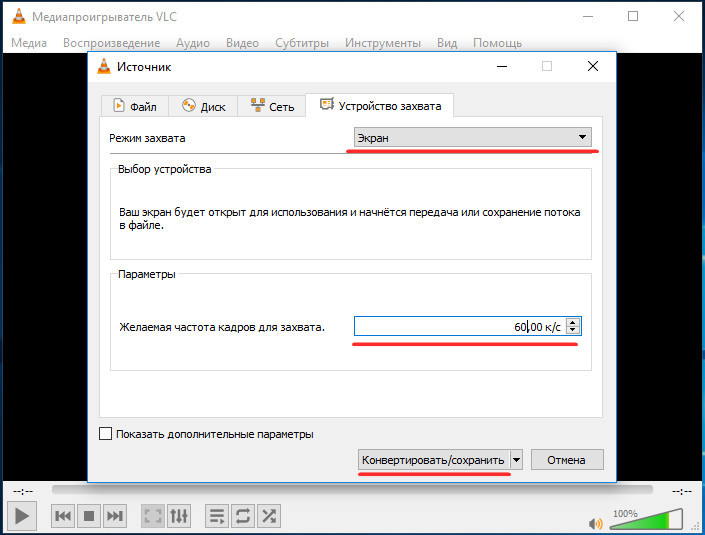Minimize the Источник dialog
The height and width of the screenshot is (535, 705).
pyautogui.click(x=502, y=67)
